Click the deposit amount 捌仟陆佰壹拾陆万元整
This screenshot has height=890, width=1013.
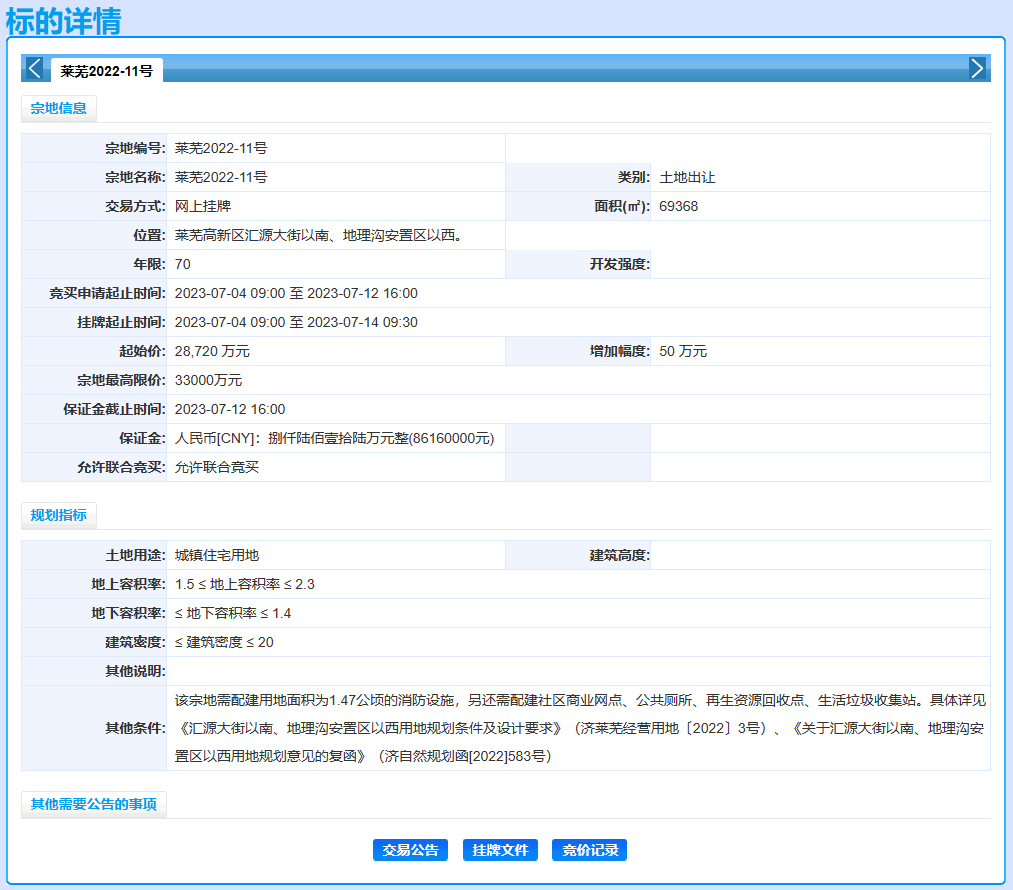coord(339,439)
